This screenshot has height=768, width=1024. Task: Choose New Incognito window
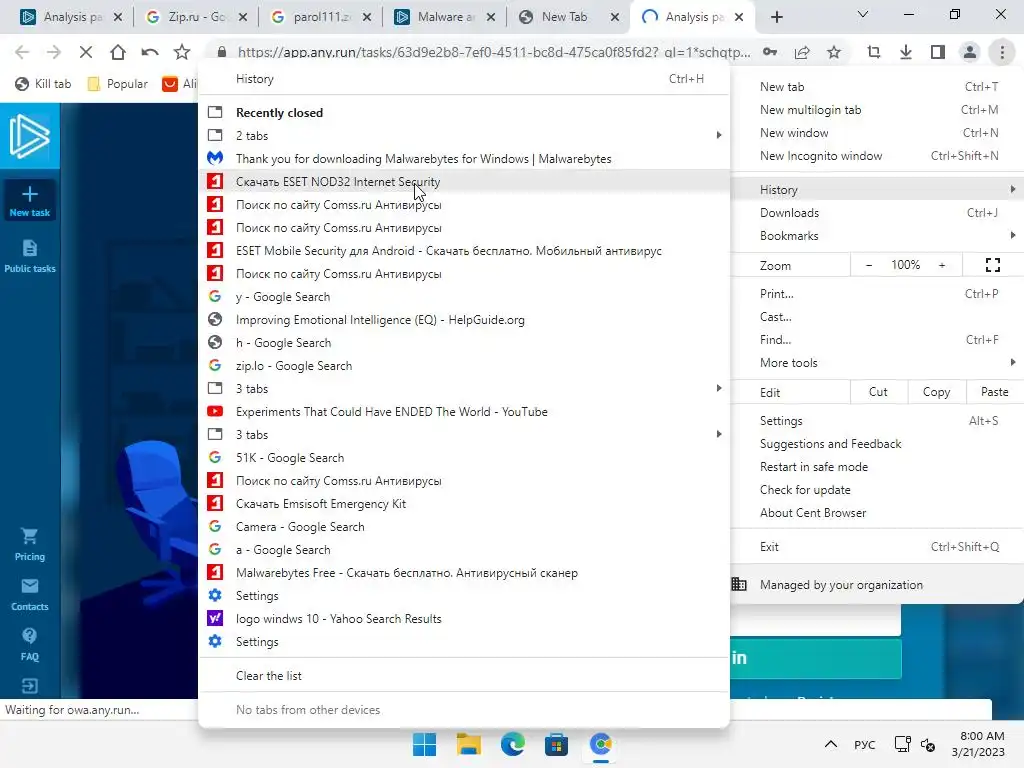(877, 156)
